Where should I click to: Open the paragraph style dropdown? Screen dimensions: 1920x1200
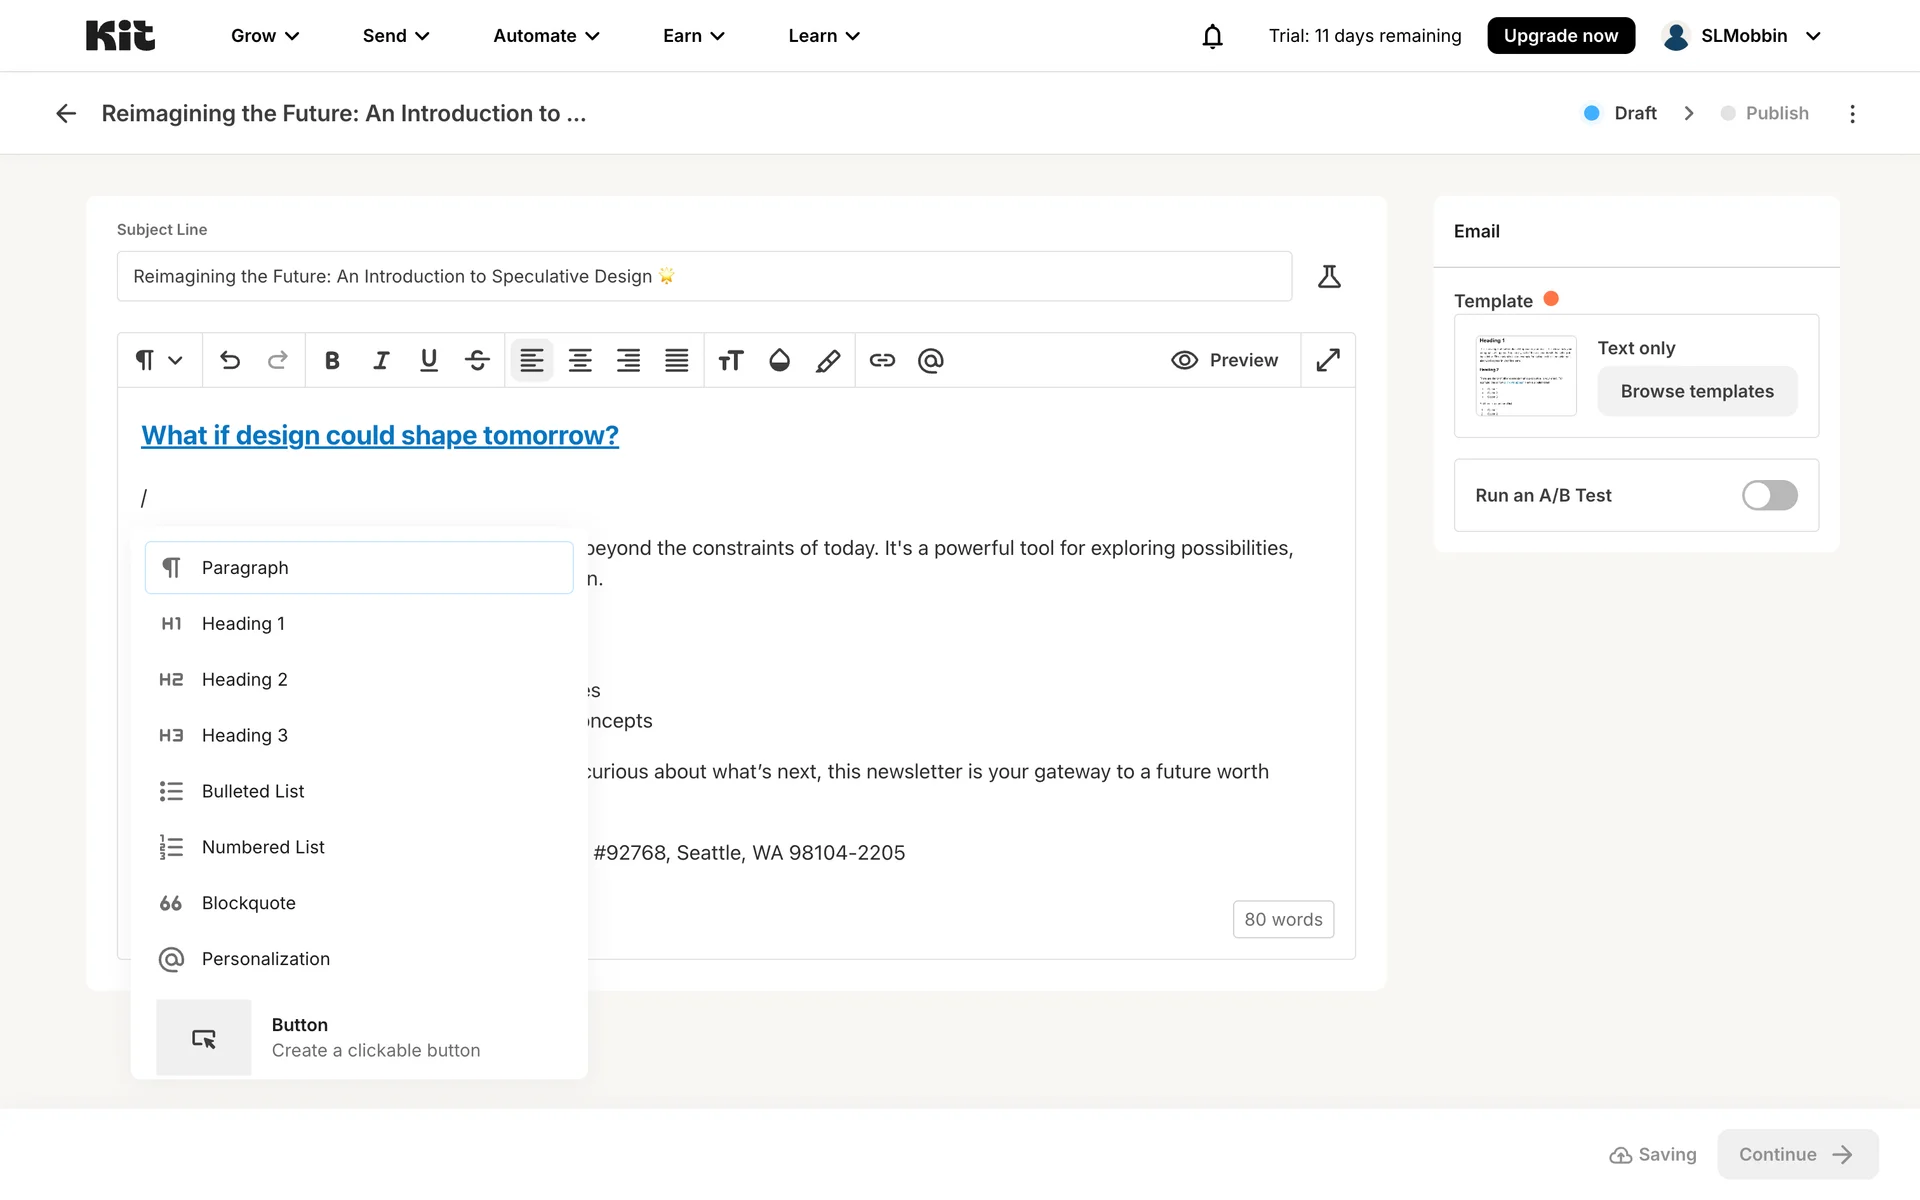coord(159,360)
